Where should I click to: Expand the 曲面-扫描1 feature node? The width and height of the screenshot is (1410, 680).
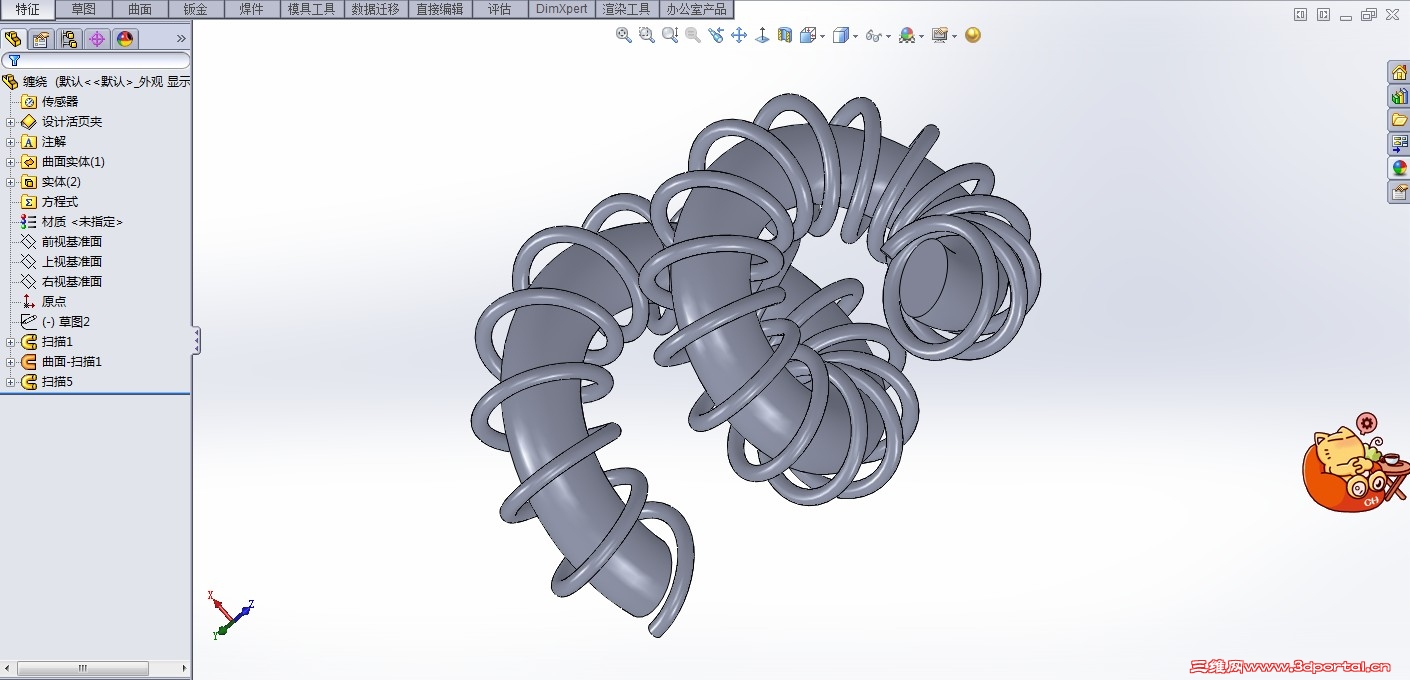11,362
